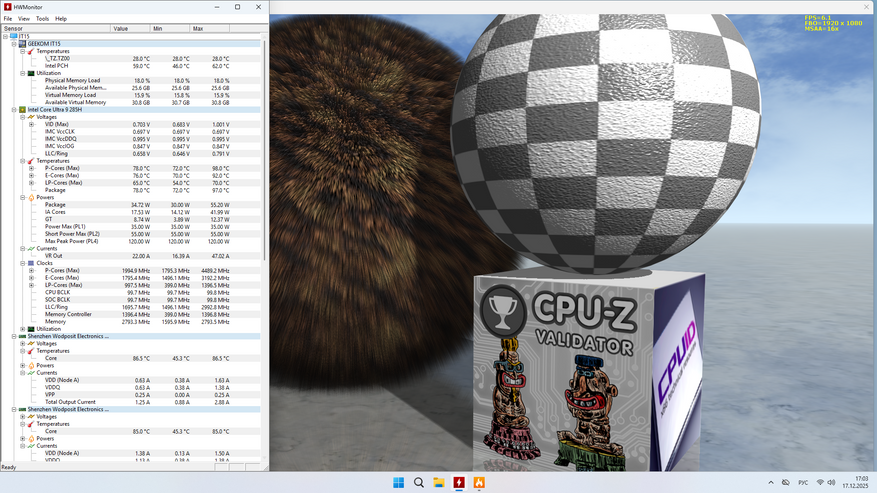Expand P-Cores (Max) under Temperatures
The image size is (877, 493).
(31, 168)
